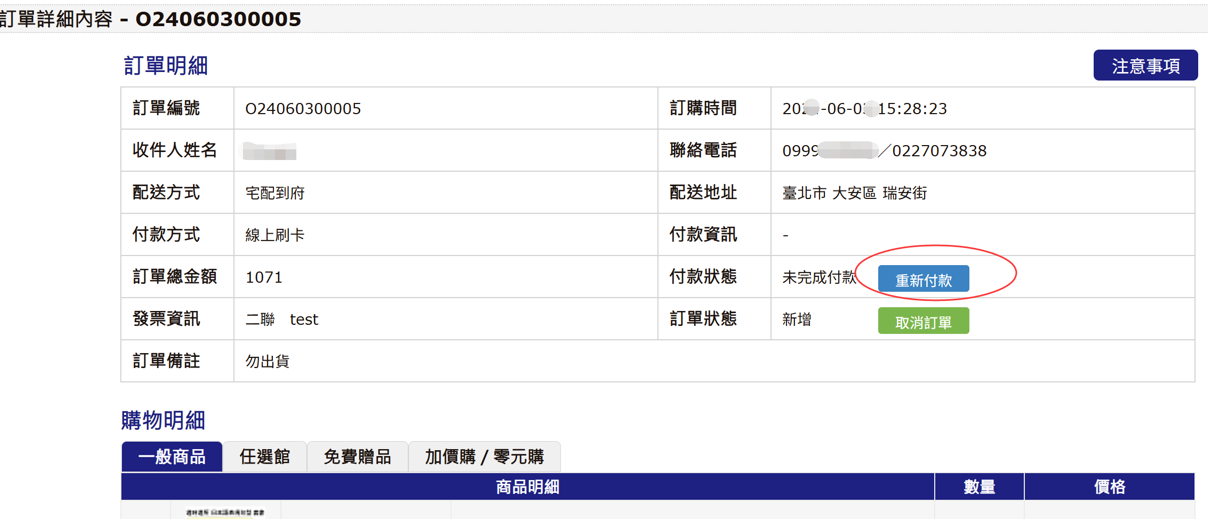This screenshot has height=529, width=1208.
Task: Click the 未完成付款 payment status text
Action: [x=819, y=278]
